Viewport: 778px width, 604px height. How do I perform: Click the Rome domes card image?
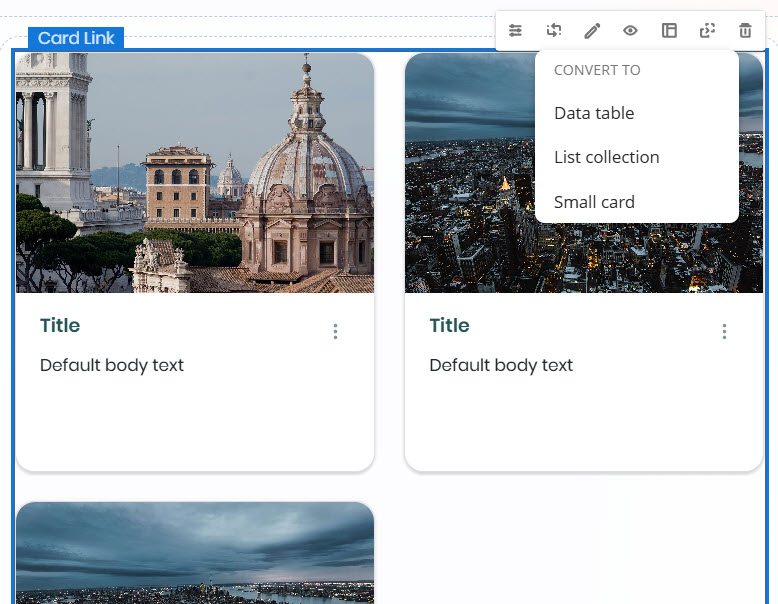point(195,173)
